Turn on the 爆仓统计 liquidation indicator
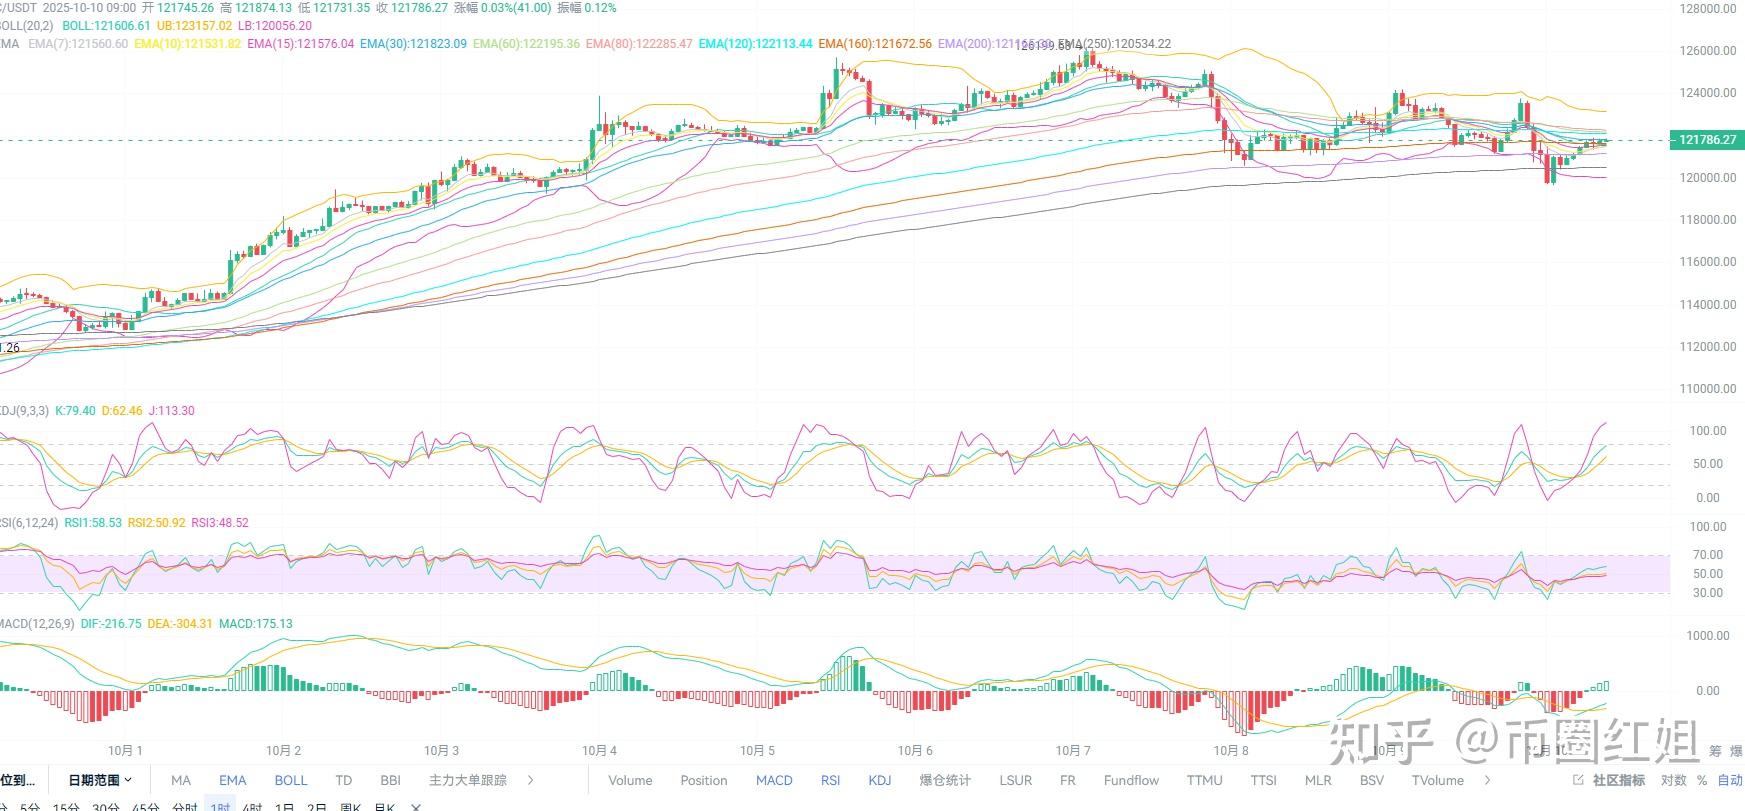The height and width of the screenshot is (811, 1745). [x=945, y=780]
